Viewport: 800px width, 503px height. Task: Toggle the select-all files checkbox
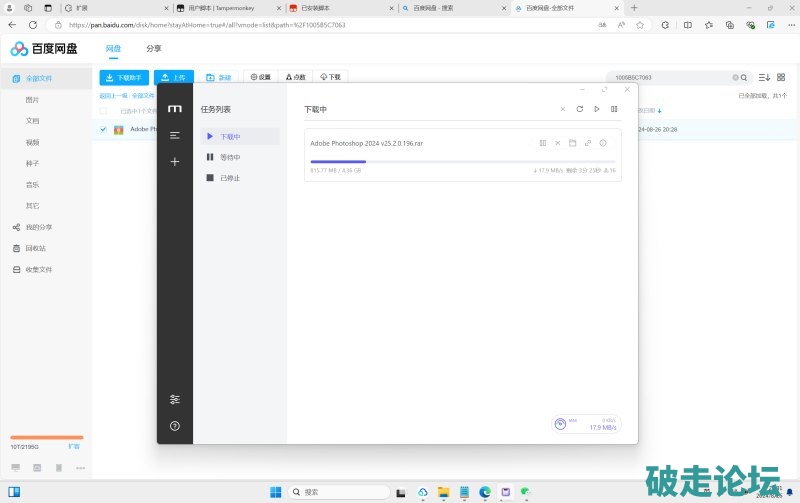click(x=103, y=111)
